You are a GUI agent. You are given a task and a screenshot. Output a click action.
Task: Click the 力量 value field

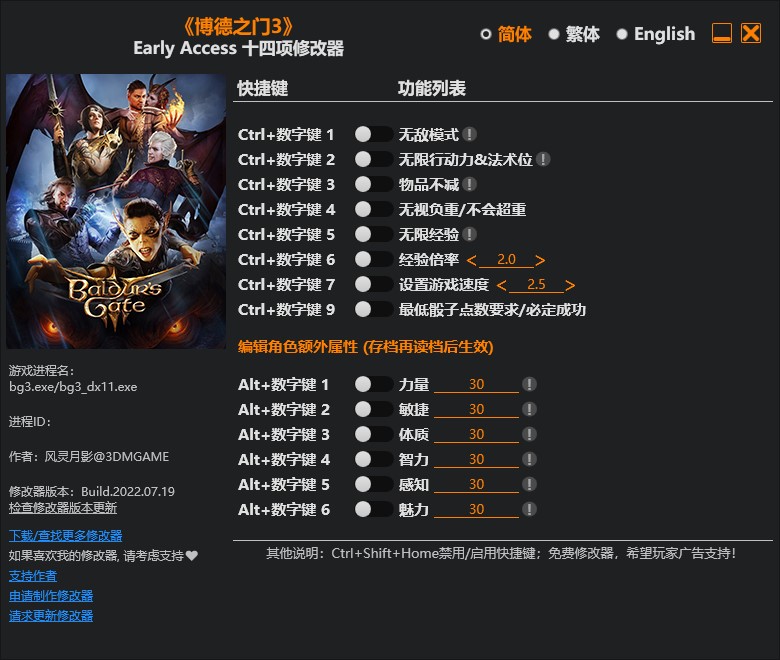(x=476, y=384)
